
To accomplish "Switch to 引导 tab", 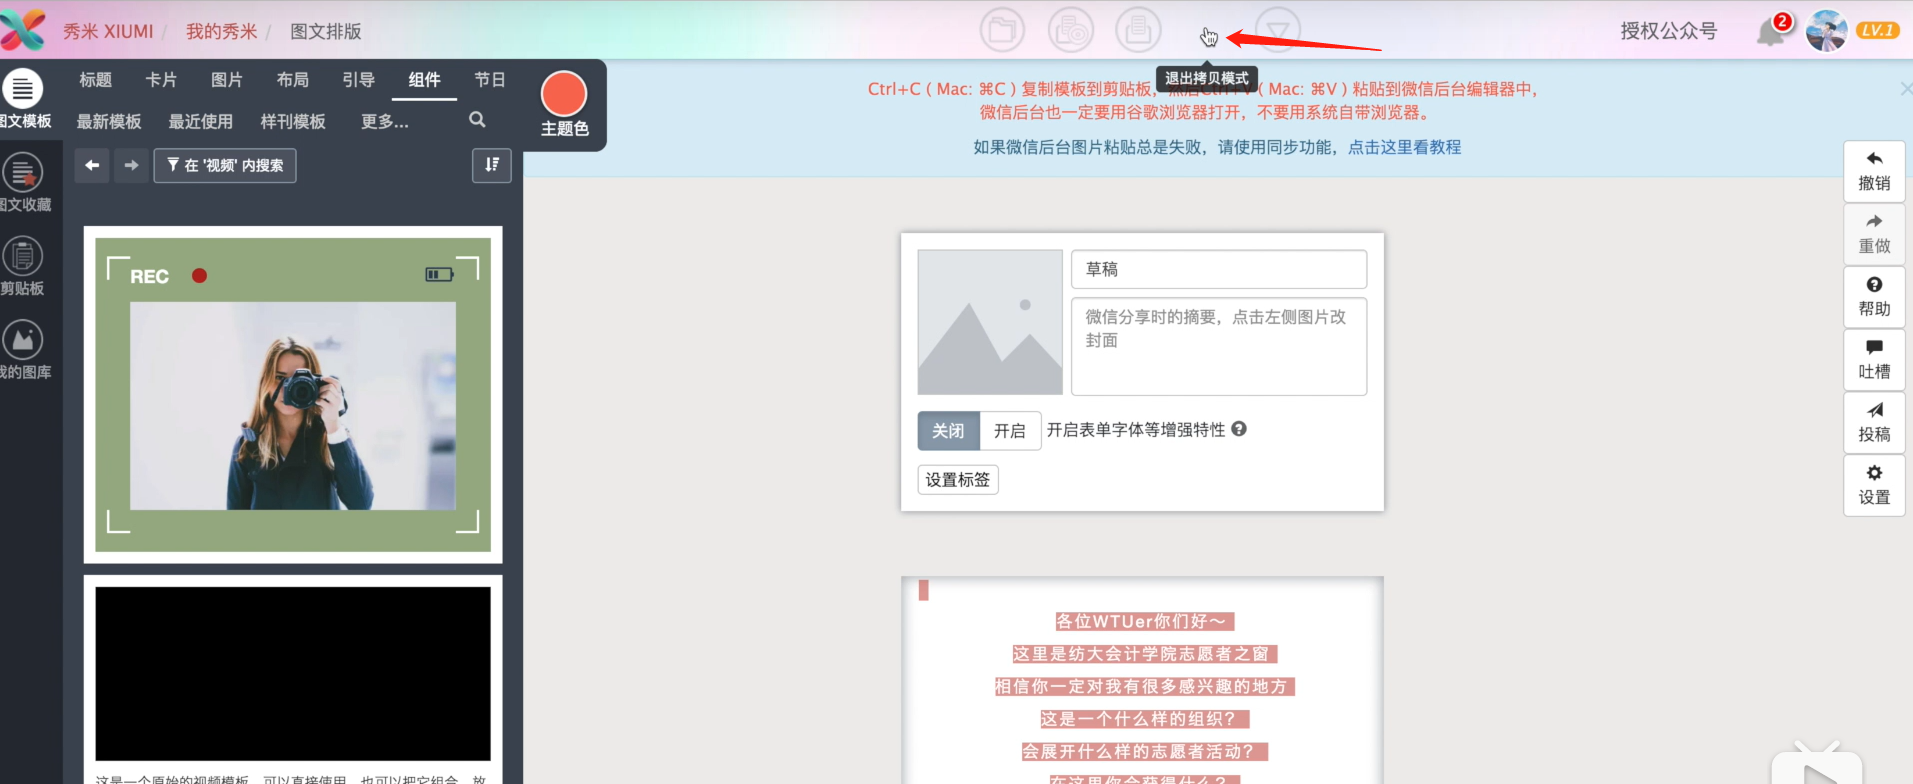I will click(358, 80).
